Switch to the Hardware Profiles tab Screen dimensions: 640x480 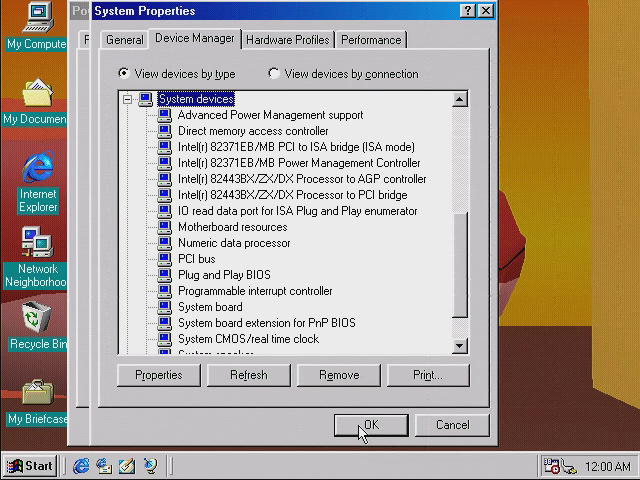288,40
